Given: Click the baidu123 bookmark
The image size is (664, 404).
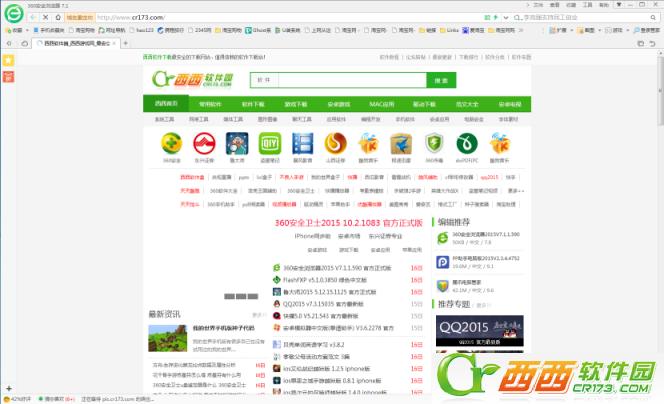Looking at the screenshot, I should pos(142,30).
